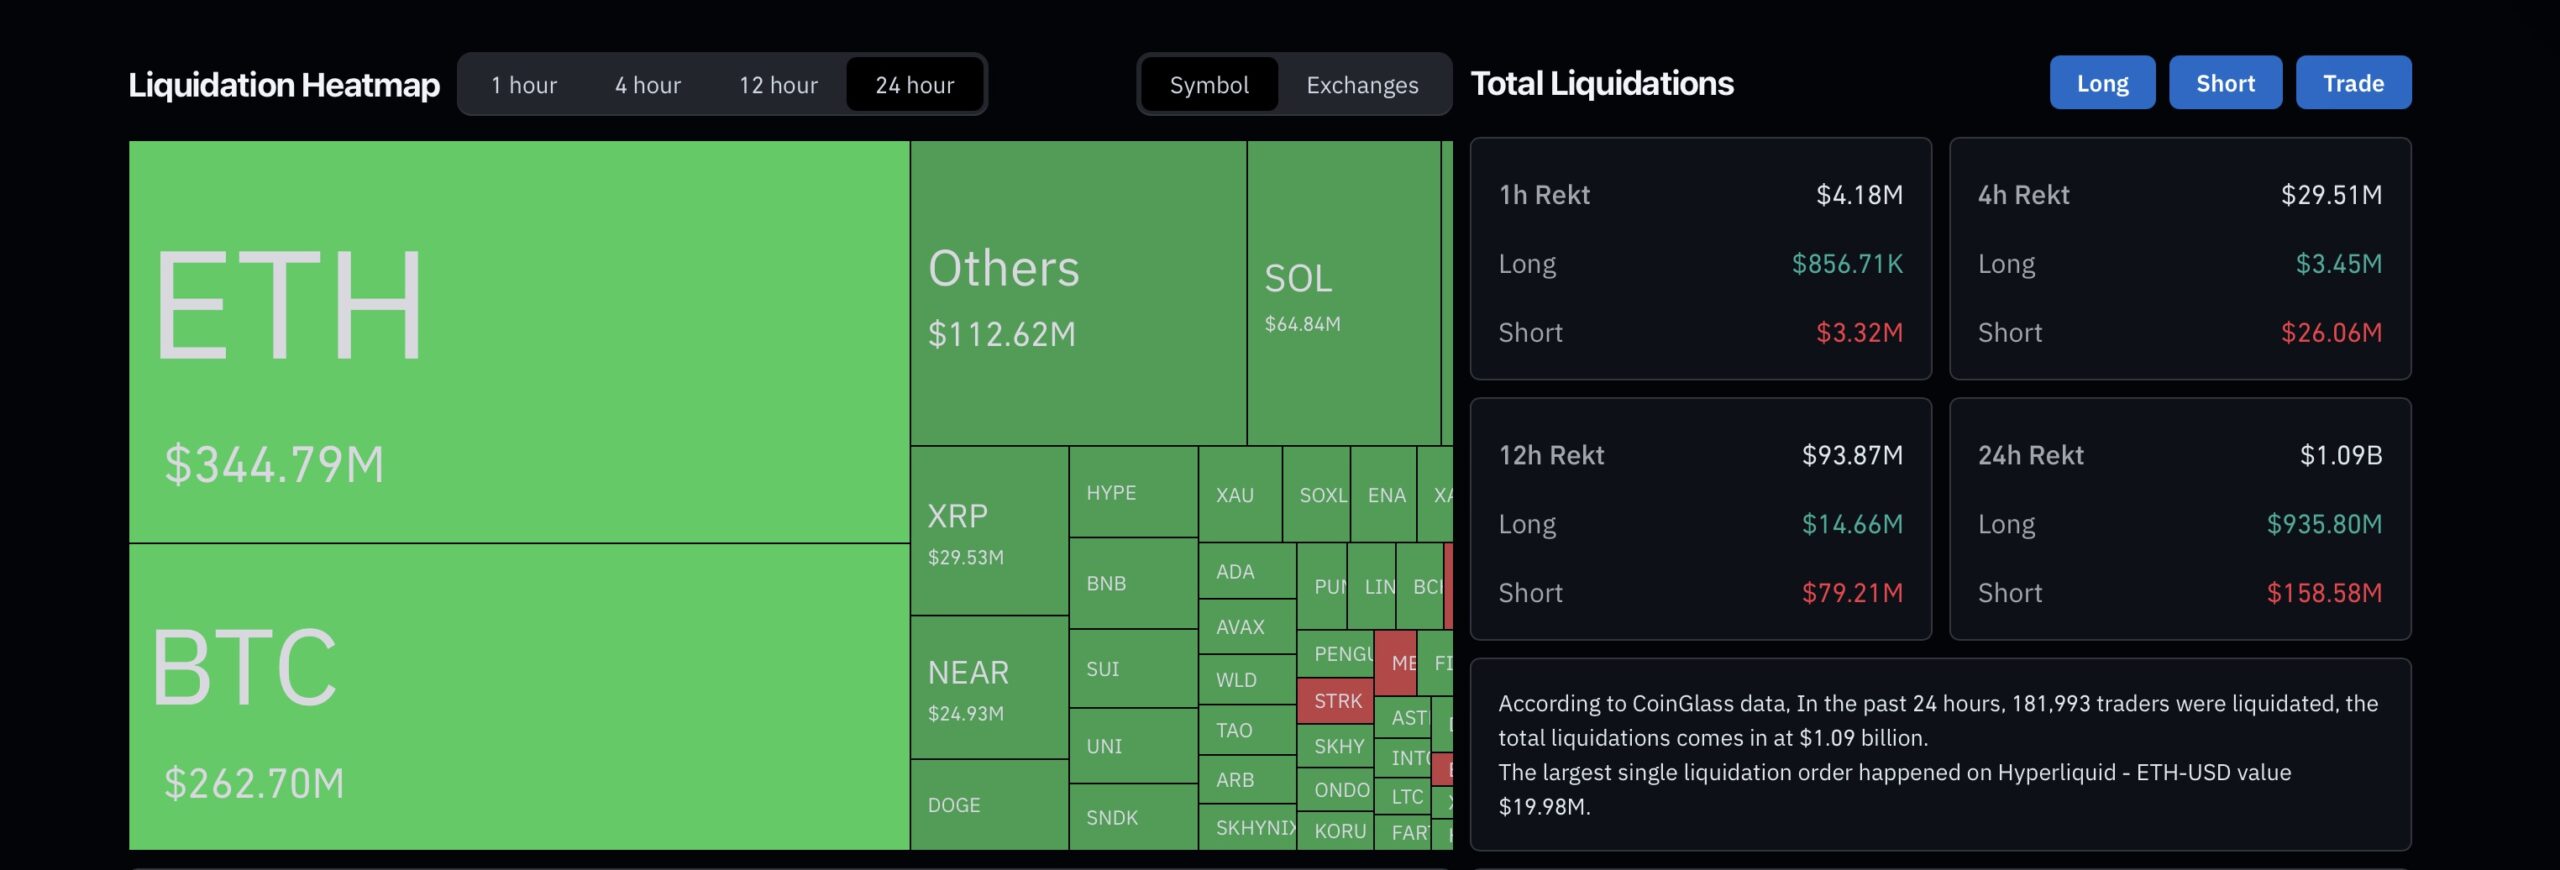Click the blue Short button
2560x870 pixels.
point(2225,83)
